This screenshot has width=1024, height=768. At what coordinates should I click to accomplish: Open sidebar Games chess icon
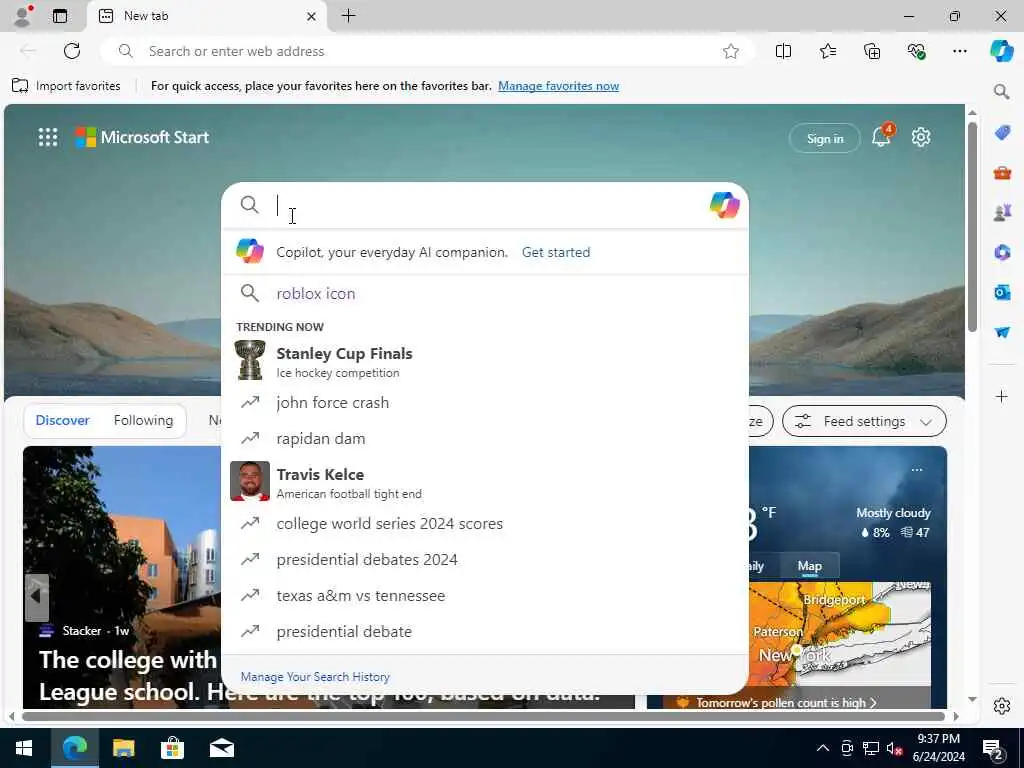[1002, 212]
